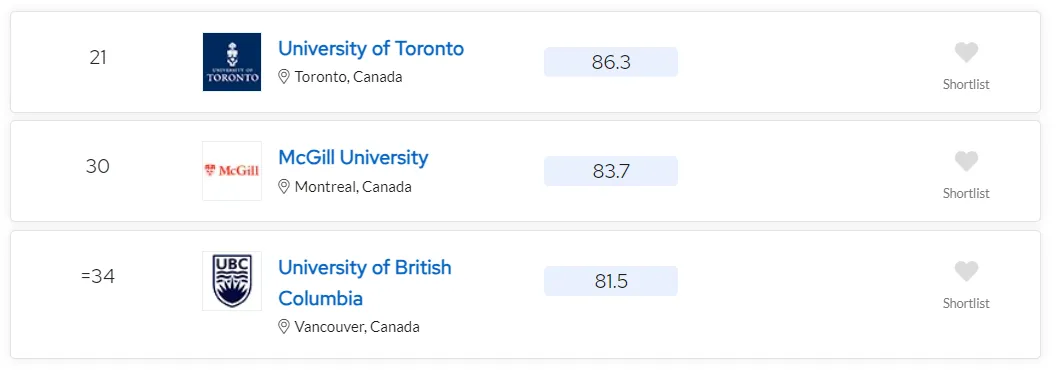Viewport: 1056px width, 371px height.
Task: Open the University of British Columbia link
Action: 364,283
